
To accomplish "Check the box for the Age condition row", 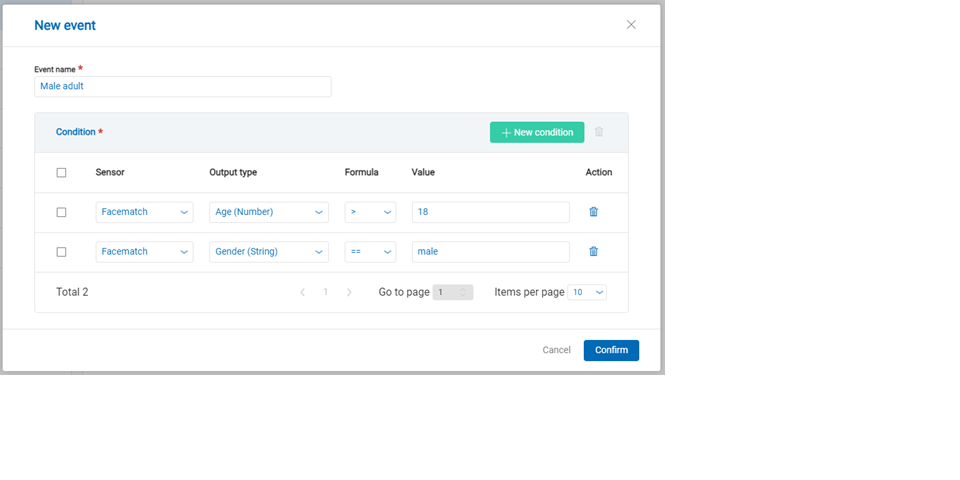I will point(61,212).
